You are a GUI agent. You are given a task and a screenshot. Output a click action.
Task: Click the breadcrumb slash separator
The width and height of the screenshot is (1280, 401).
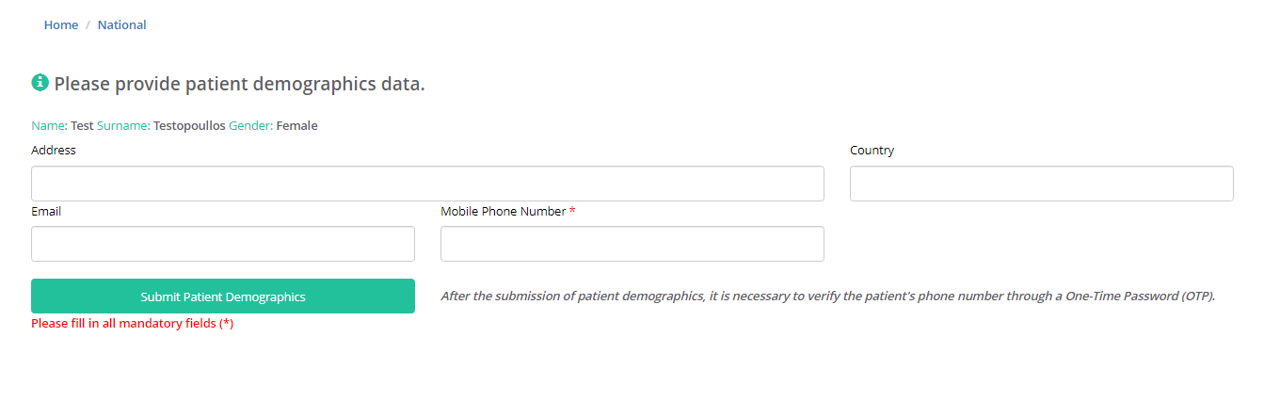click(88, 25)
